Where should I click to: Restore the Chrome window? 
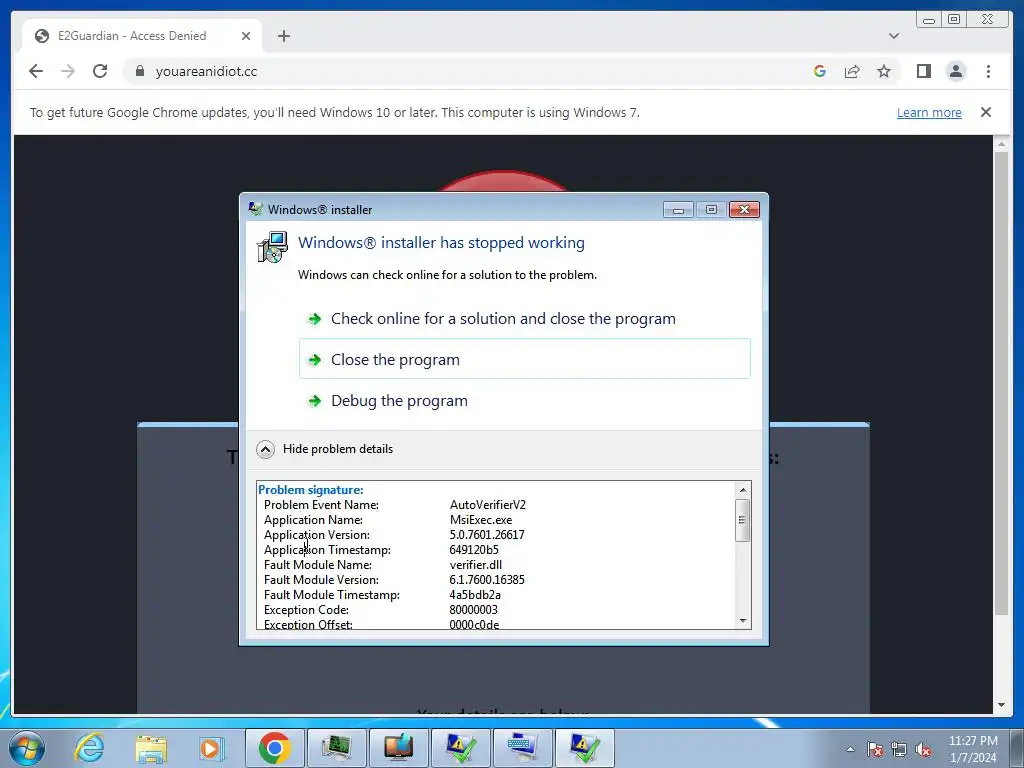(954, 20)
